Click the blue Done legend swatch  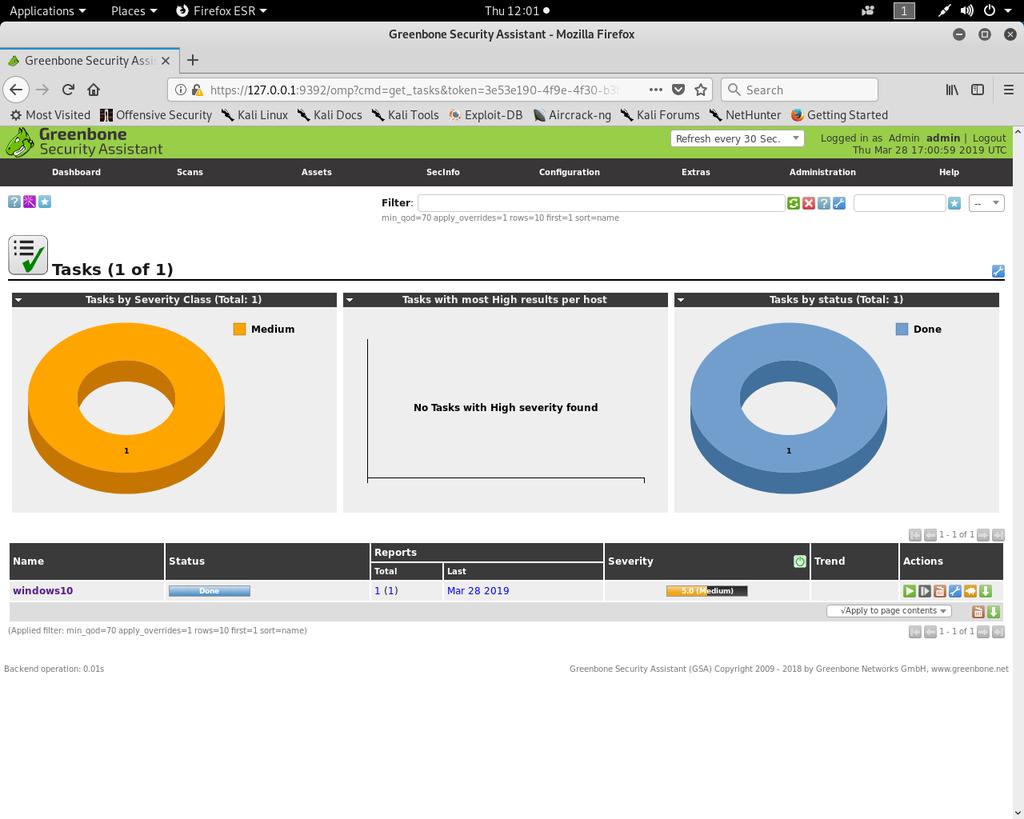(902, 329)
